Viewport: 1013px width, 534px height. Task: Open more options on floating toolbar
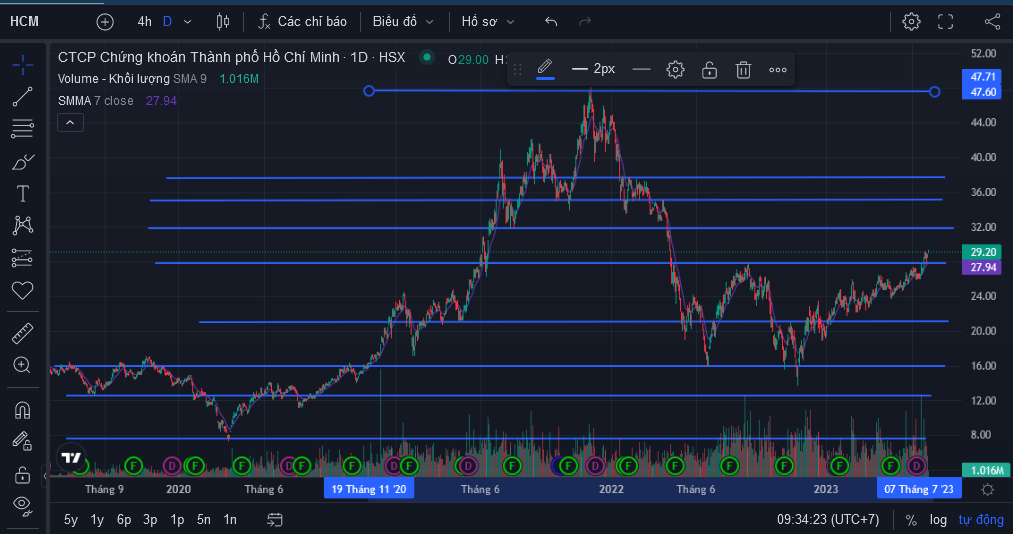pos(778,70)
